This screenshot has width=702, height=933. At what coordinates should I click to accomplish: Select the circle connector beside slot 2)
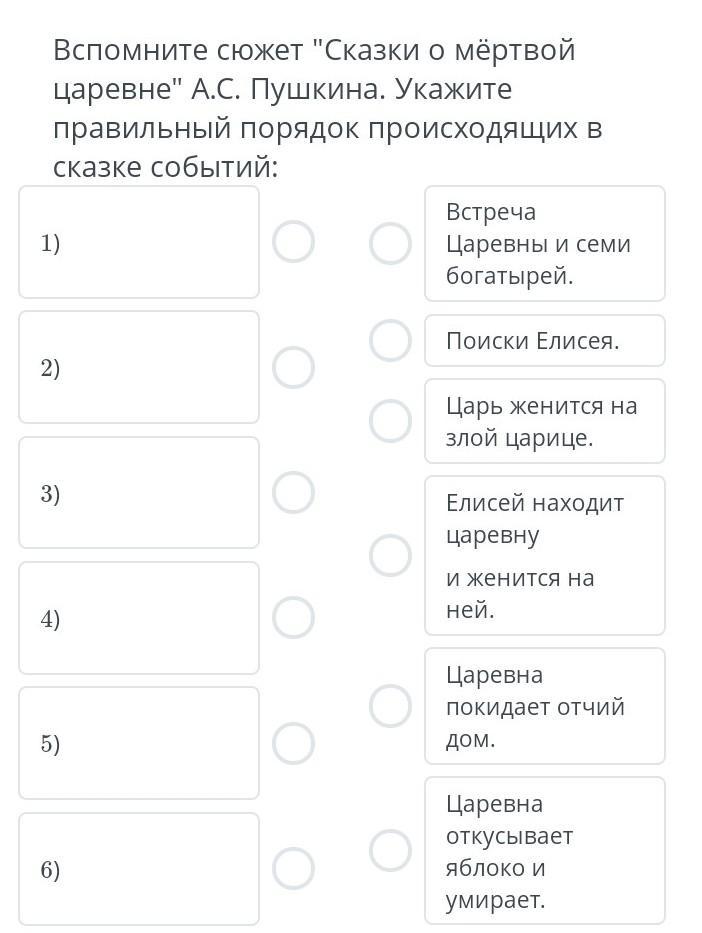click(x=293, y=368)
